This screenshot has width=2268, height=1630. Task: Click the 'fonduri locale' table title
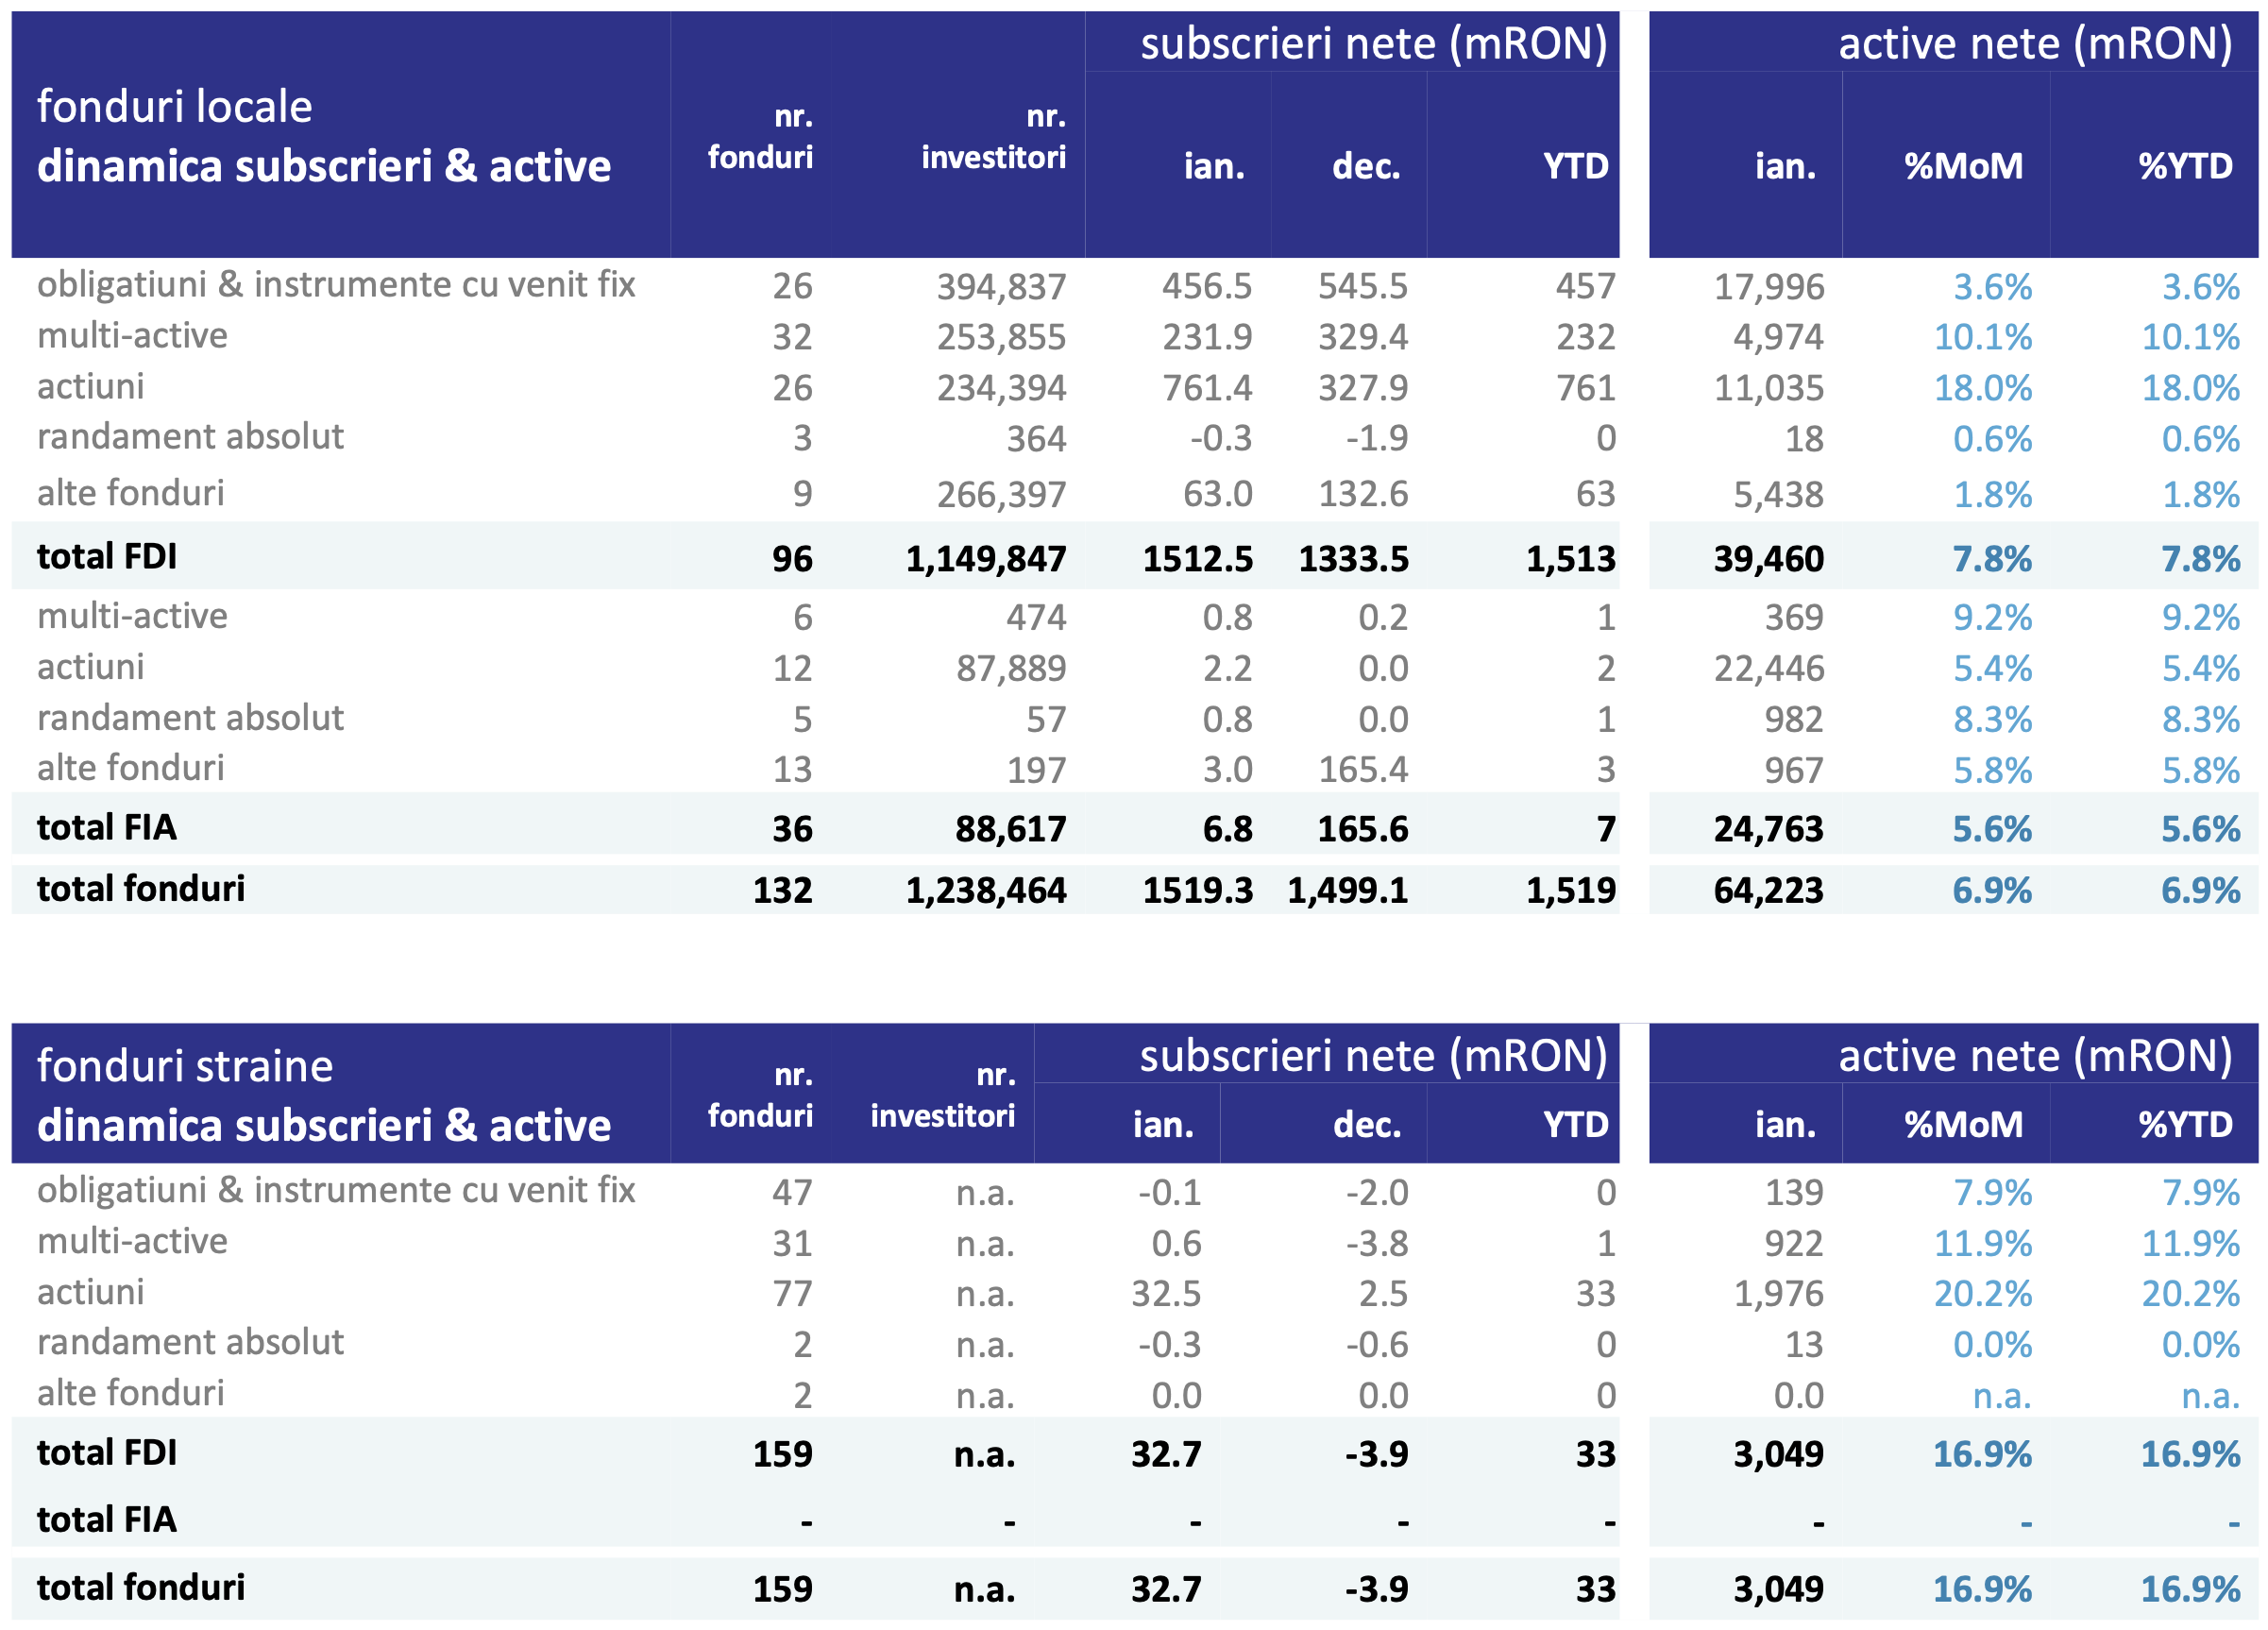click(174, 106)
